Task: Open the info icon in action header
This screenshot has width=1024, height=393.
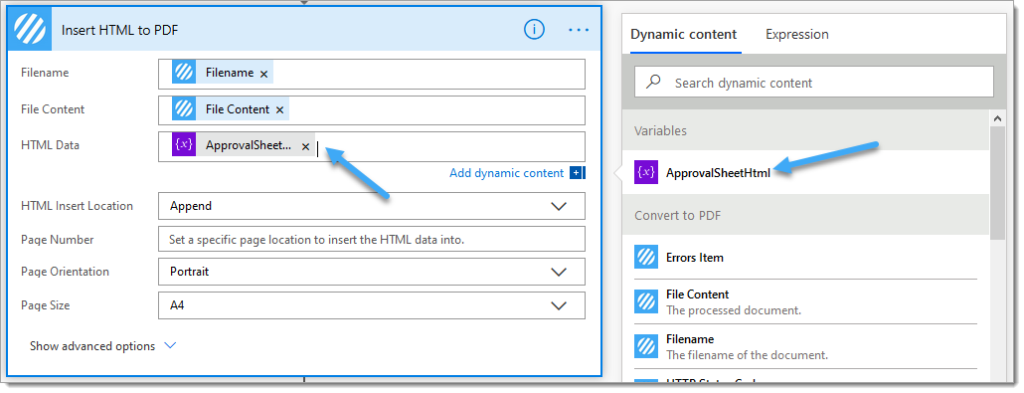Action: coord(534,29)
